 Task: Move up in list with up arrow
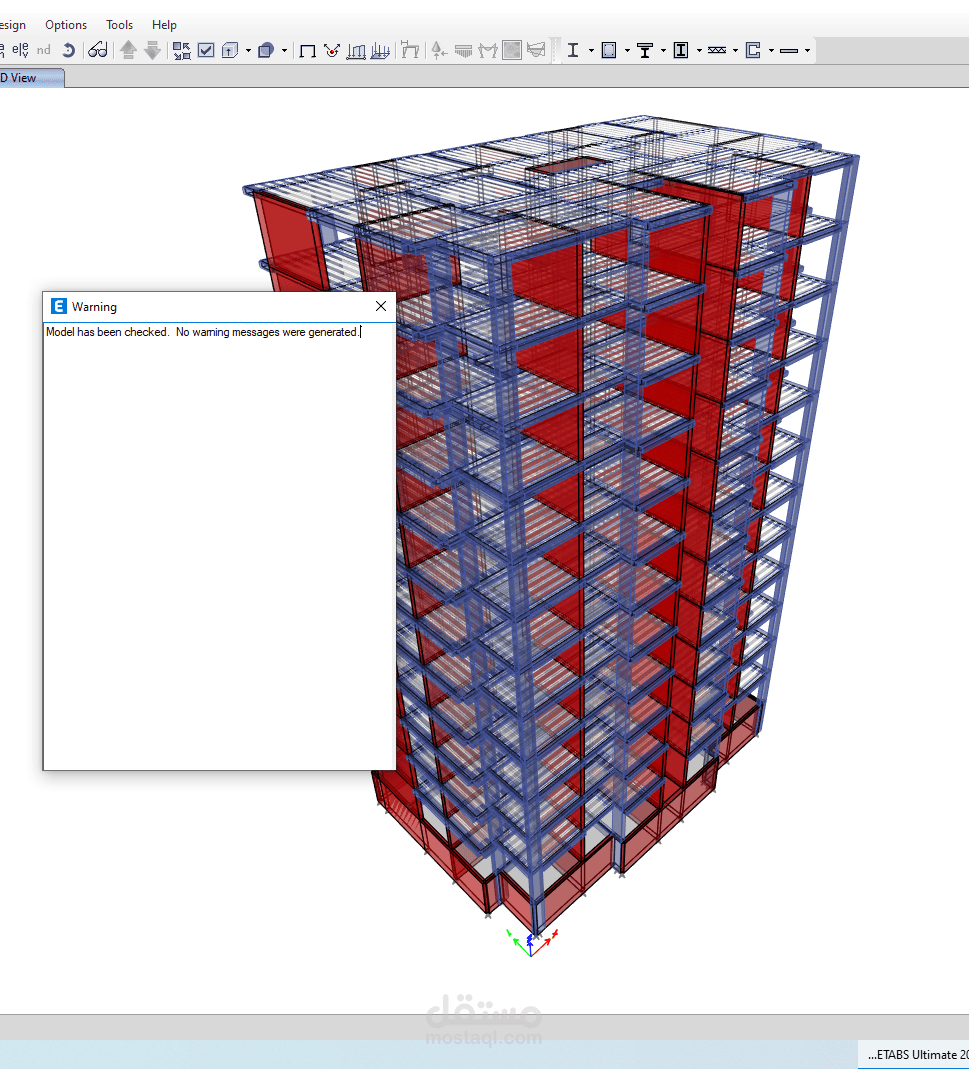tap(128, 50)
